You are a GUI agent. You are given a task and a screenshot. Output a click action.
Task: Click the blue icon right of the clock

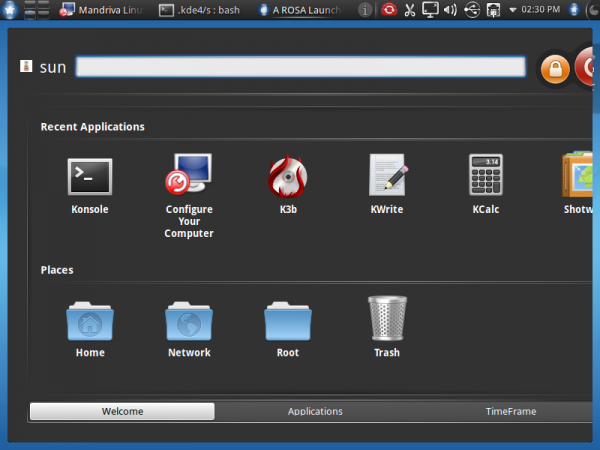pos(574,10)
